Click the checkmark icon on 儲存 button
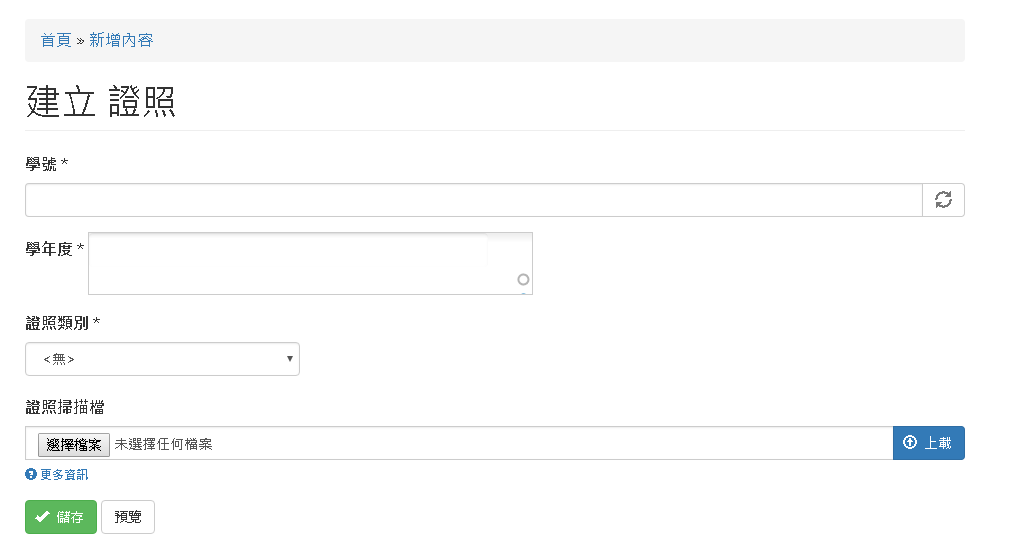This screenshot has width=1009, height=547. pos(42,517)
